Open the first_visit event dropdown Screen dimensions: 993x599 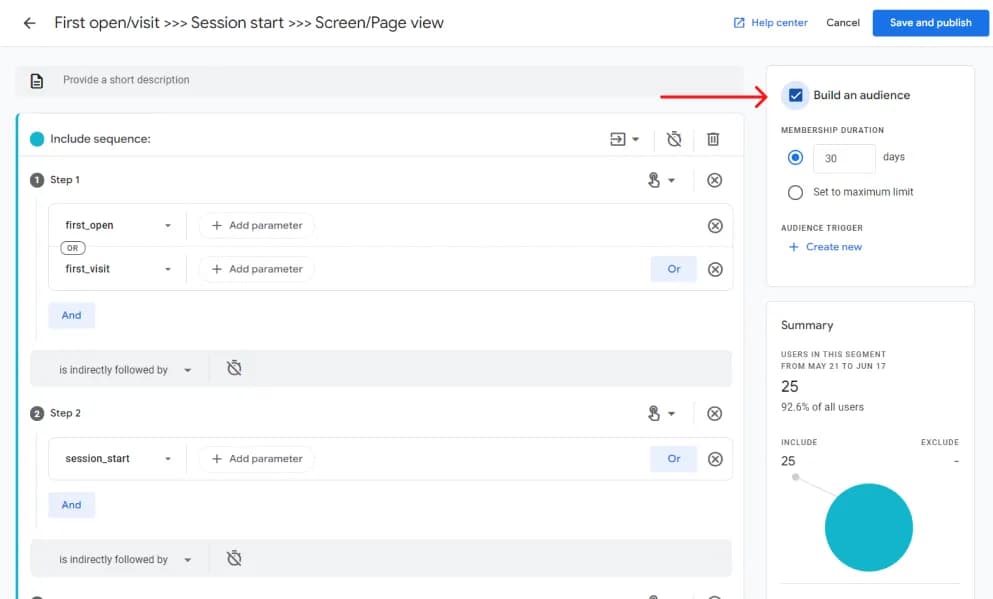pyautogui.click(x=118, y=269)
